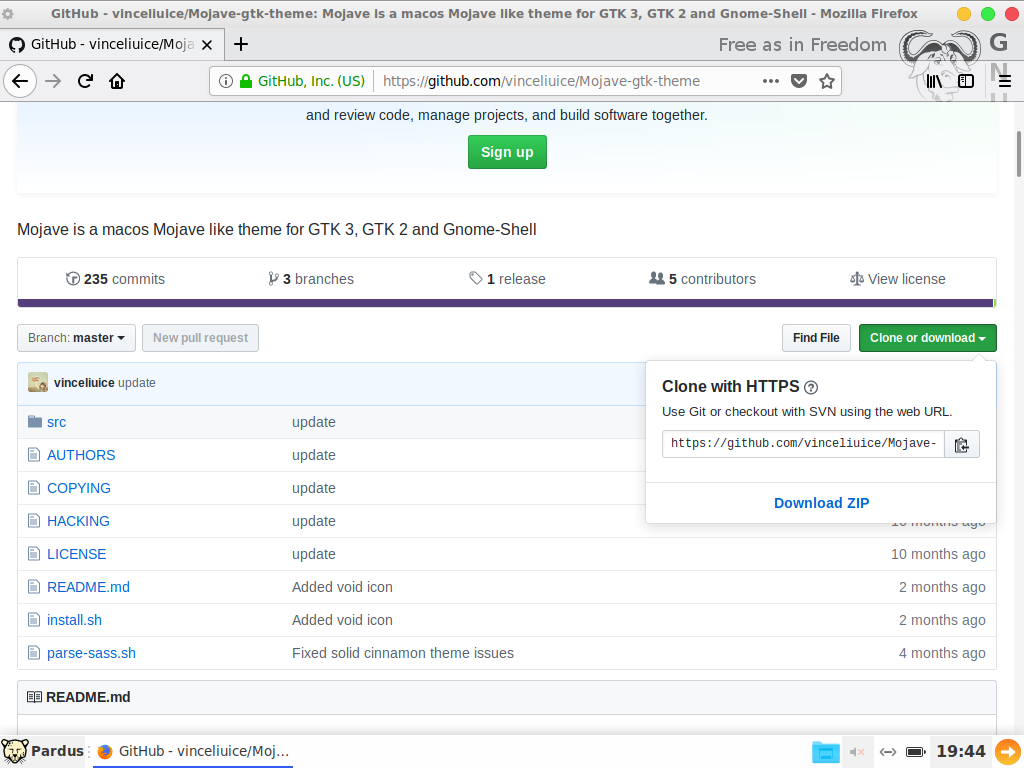Save the page to Pocket icon
The width and height of the screenshot is (1024, 768).
799,81
